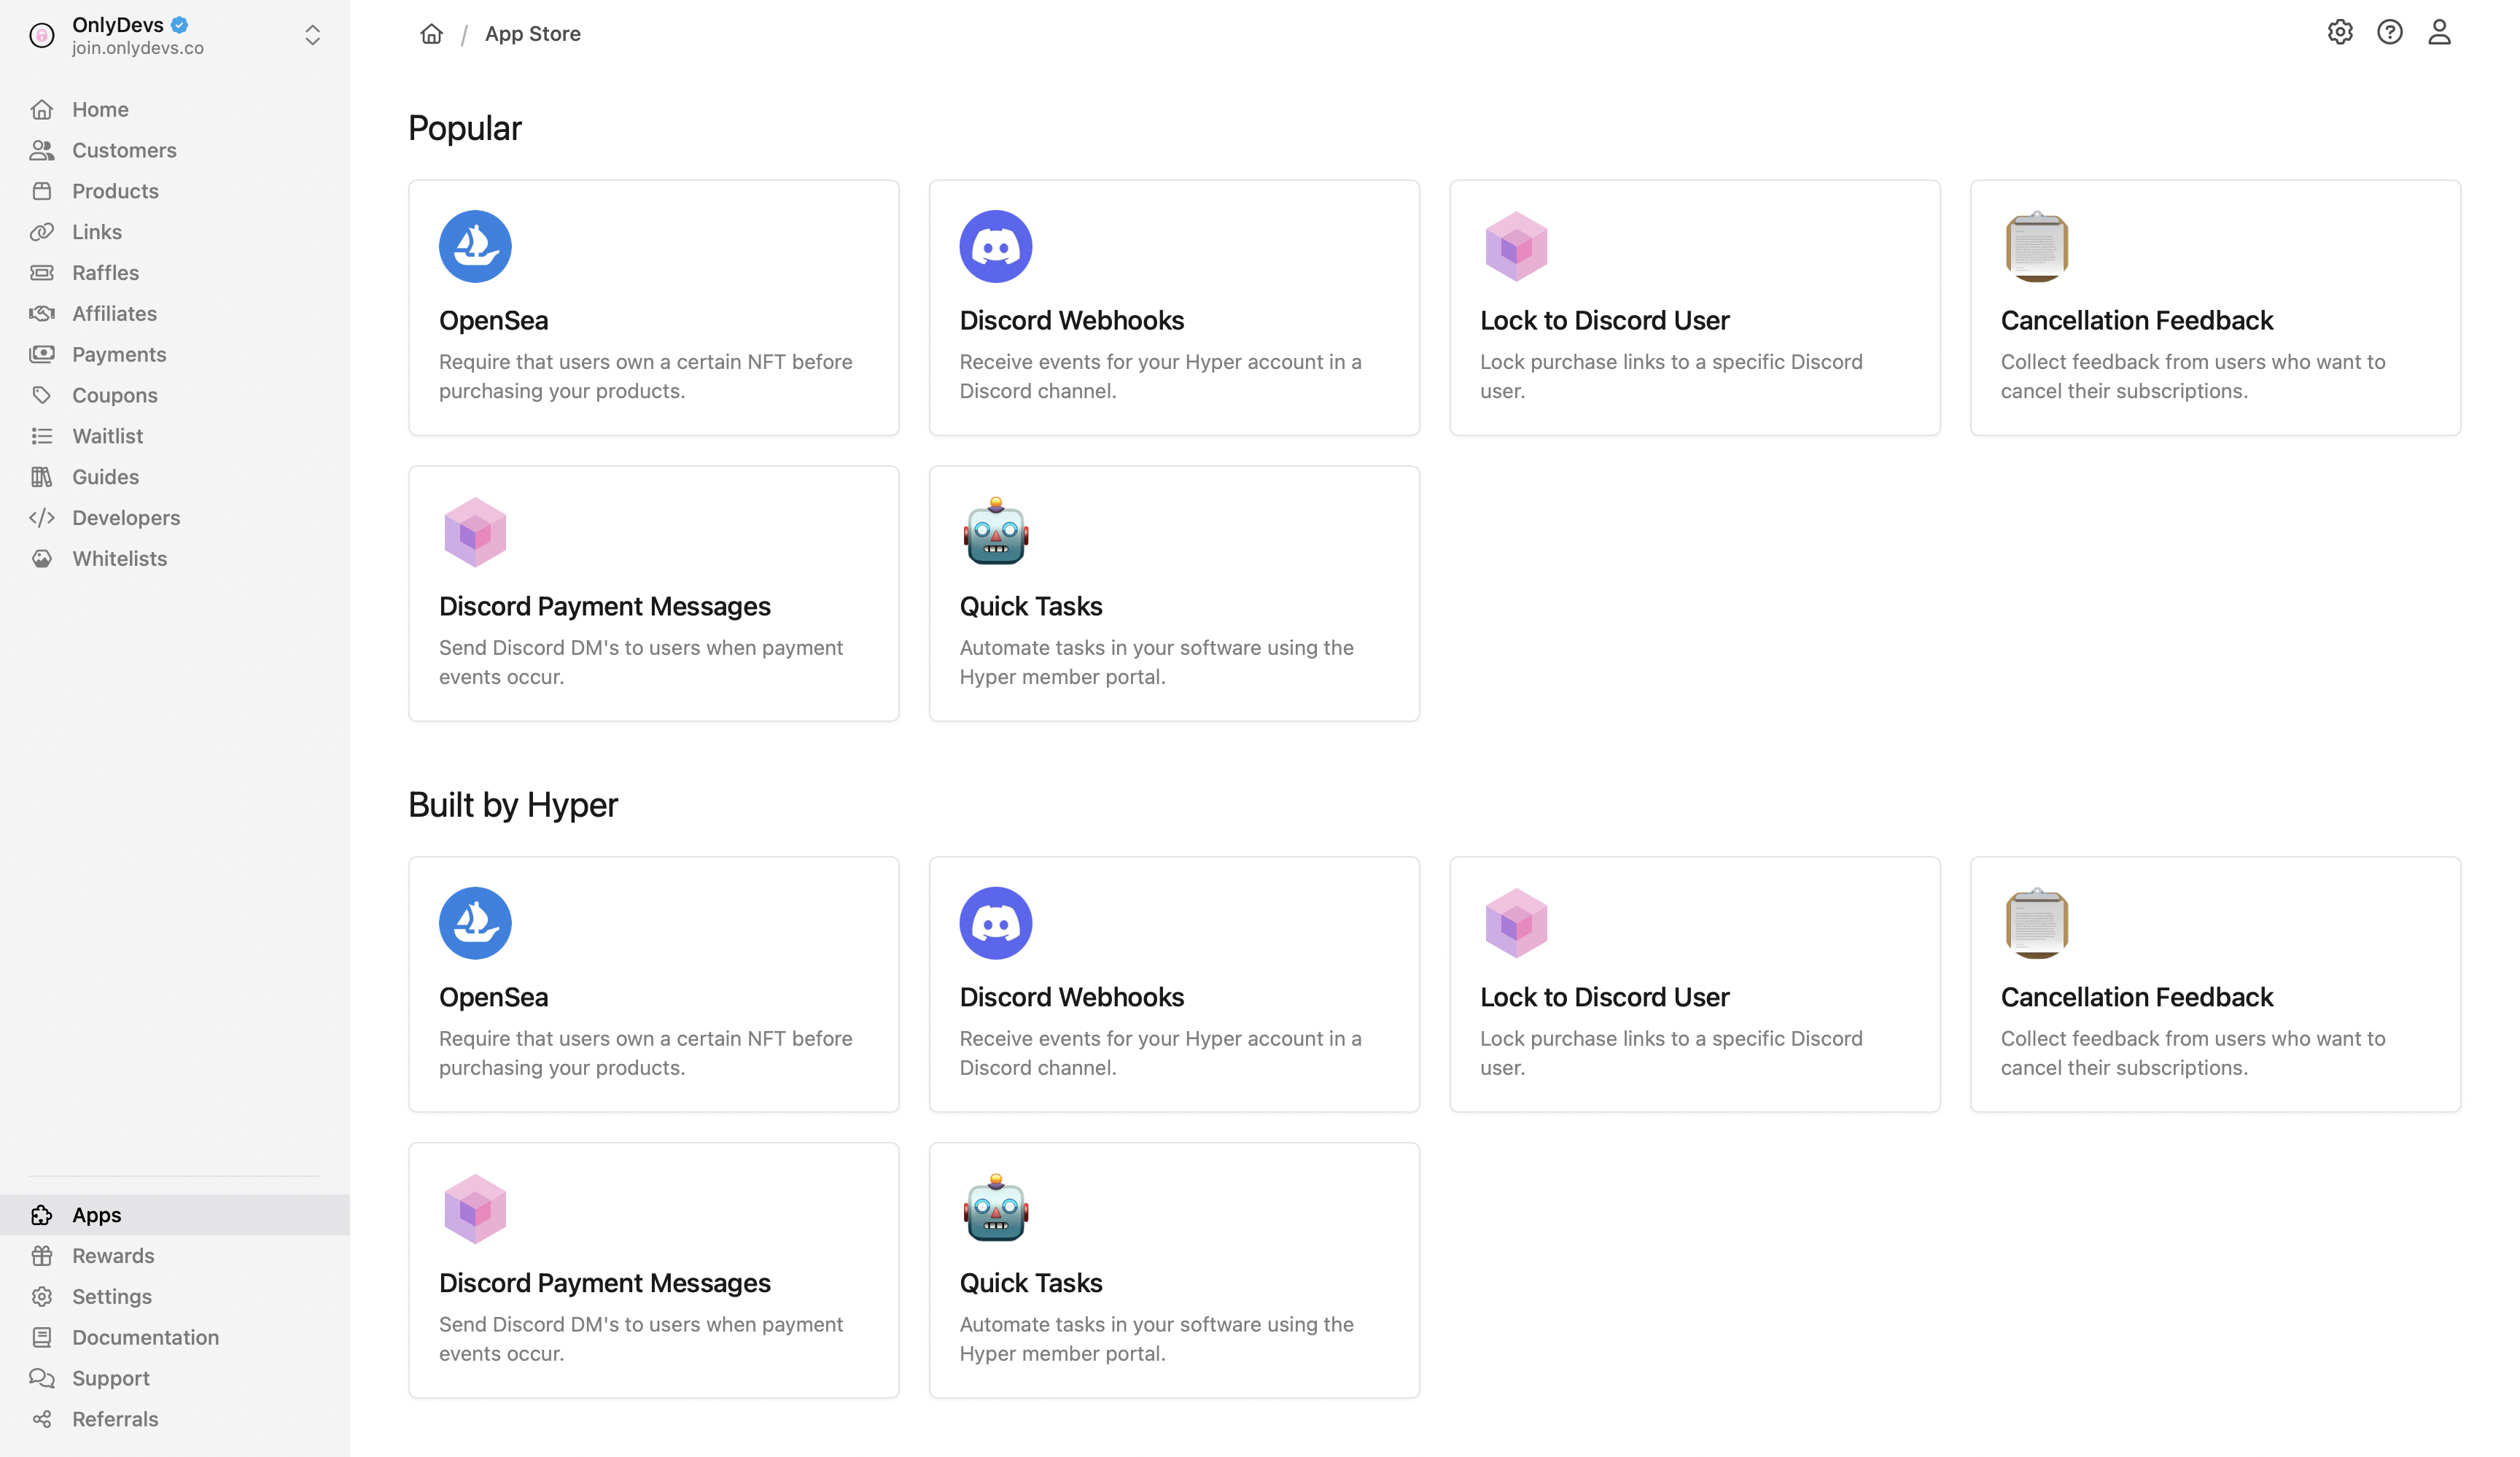
Task: Click the Cancellation Feedback clipboard icon in Built by Hyper
Action: coord(2036,922)
